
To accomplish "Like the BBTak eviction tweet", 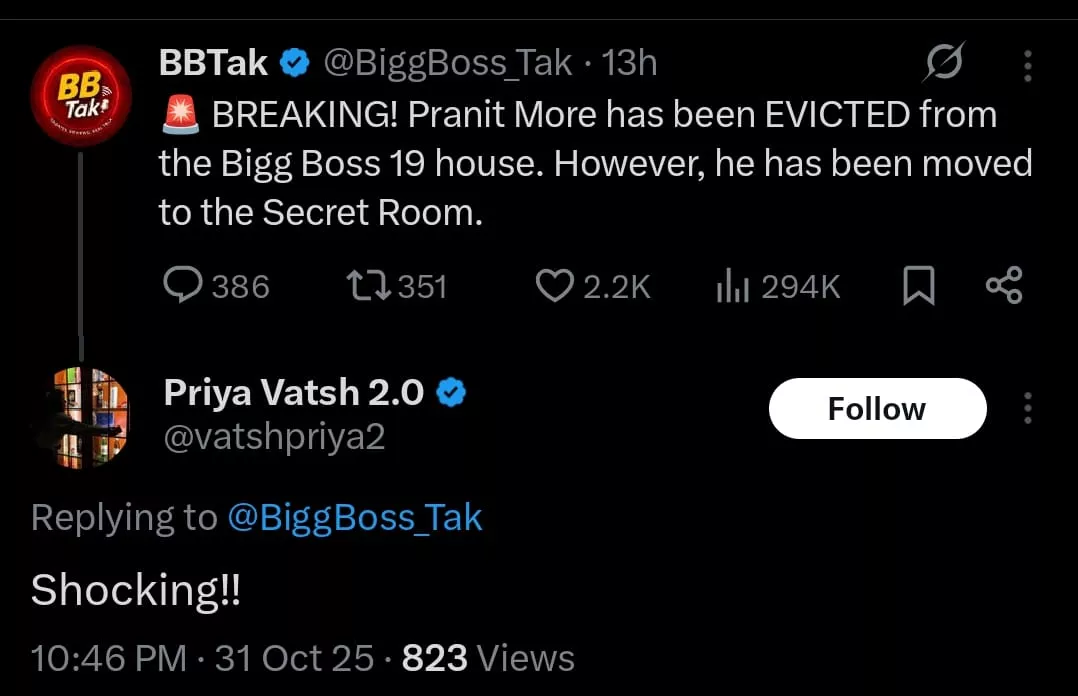I will pos(555,286).
